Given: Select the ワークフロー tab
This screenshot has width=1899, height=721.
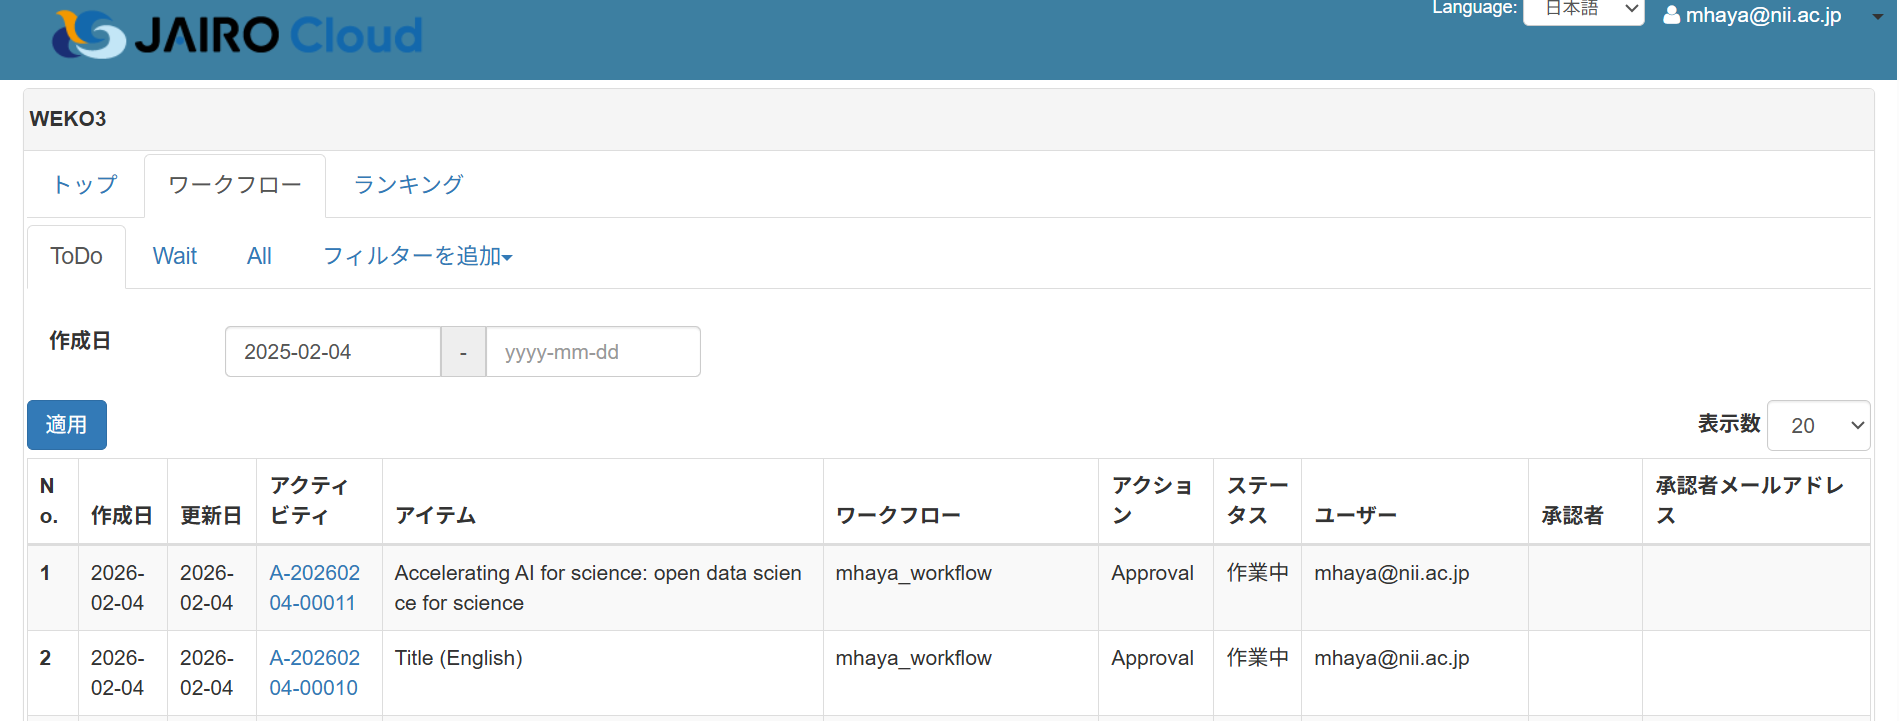Looking at the screenshot, I should coord(235,185).
